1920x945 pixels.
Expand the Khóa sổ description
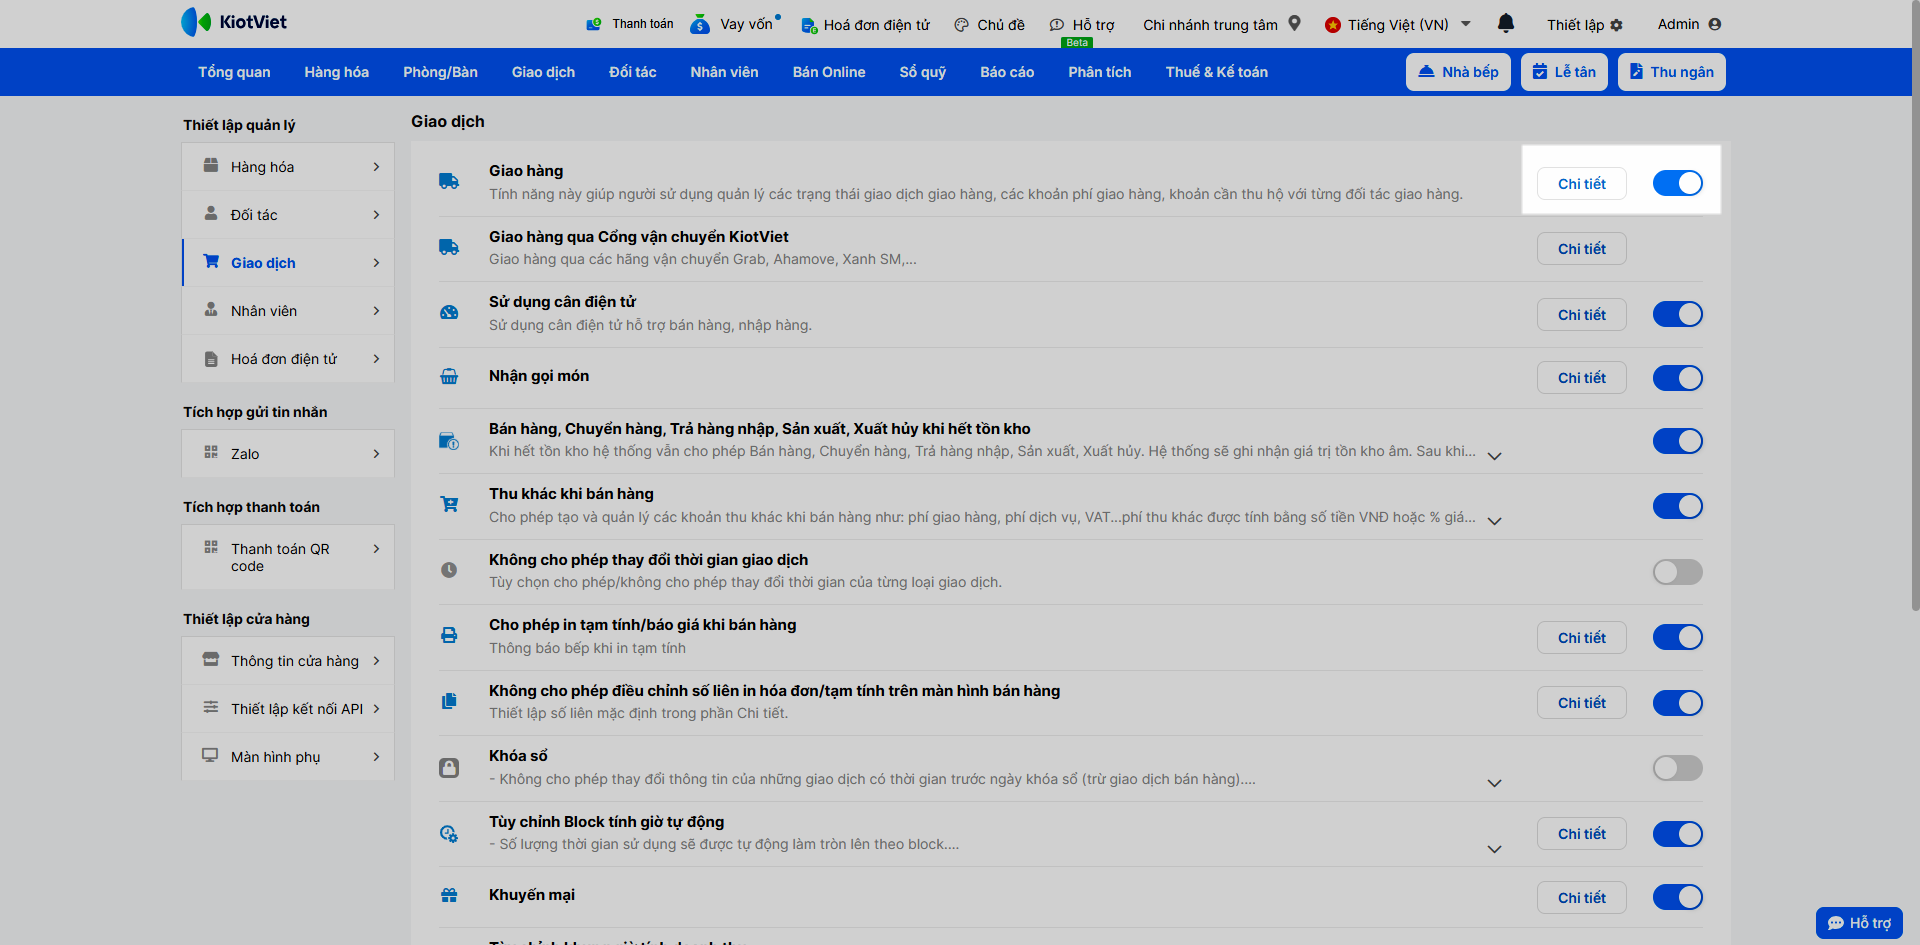[1495, 783]
